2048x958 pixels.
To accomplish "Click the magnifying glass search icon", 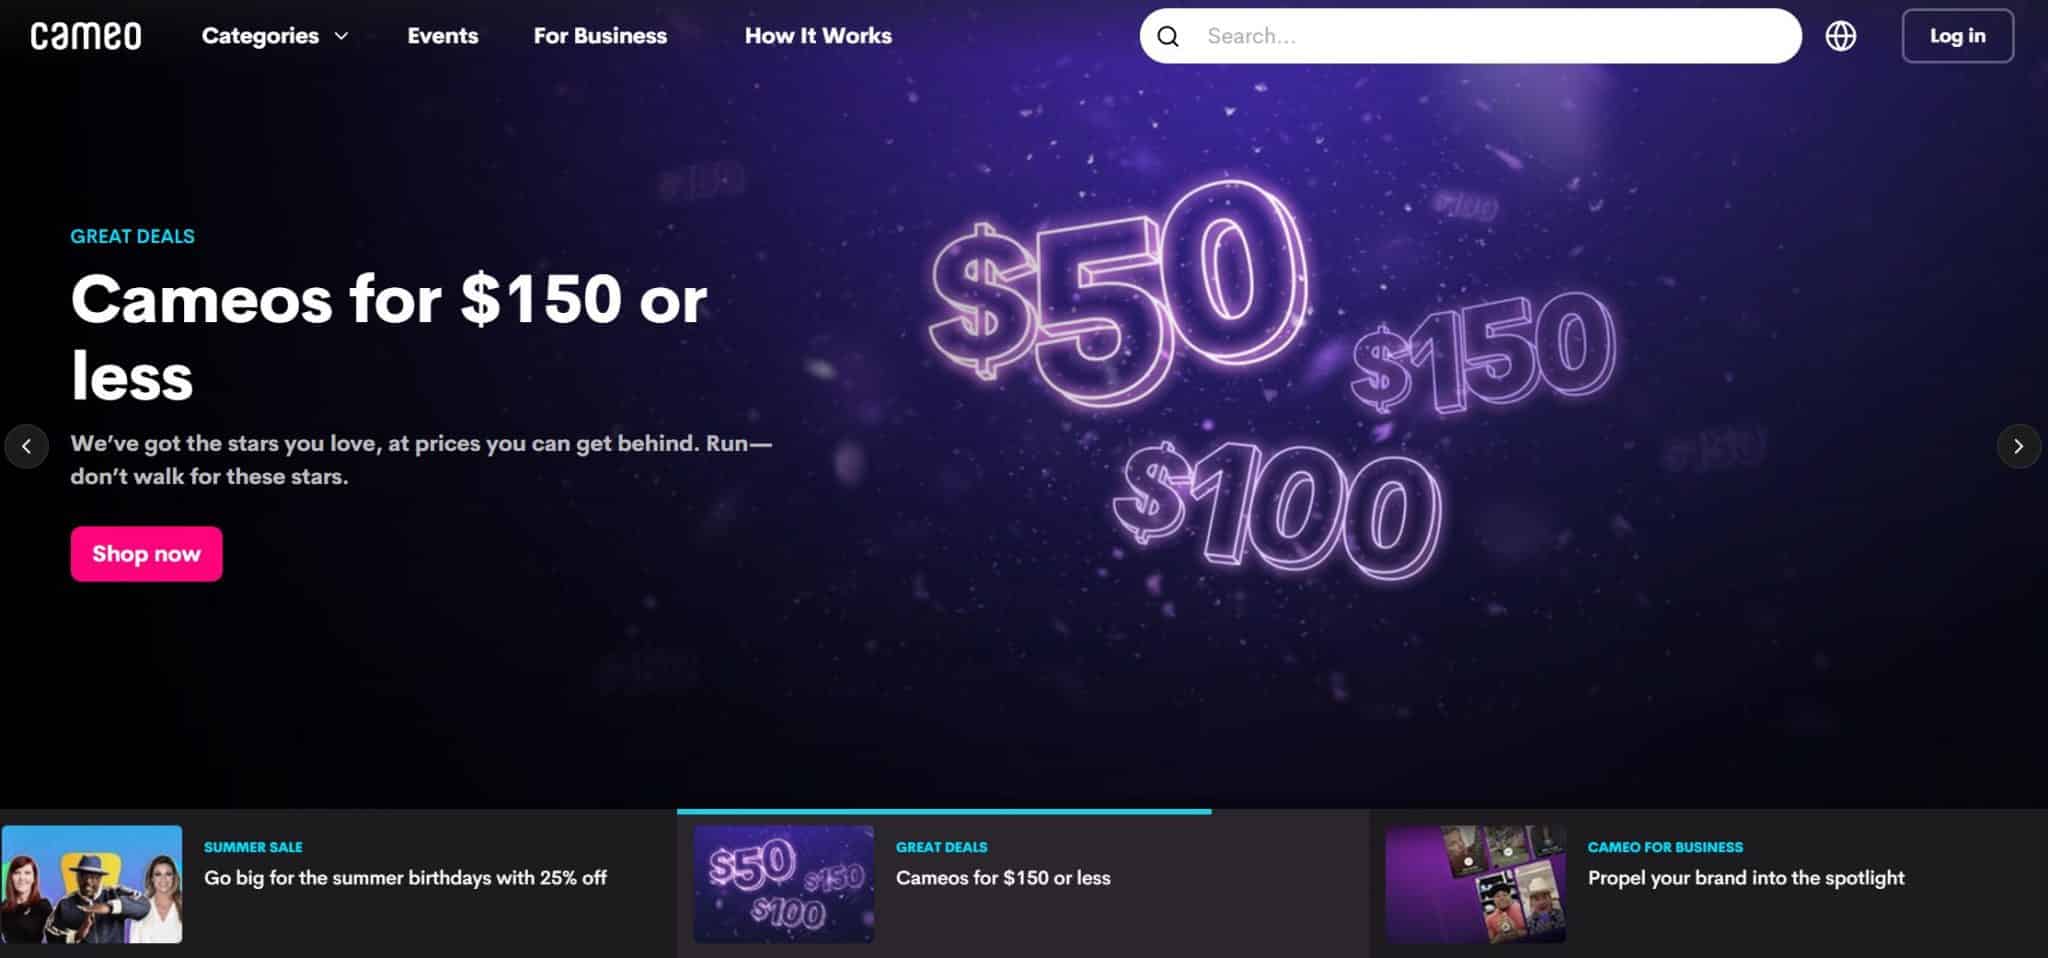I will [x=1167, y=37].
